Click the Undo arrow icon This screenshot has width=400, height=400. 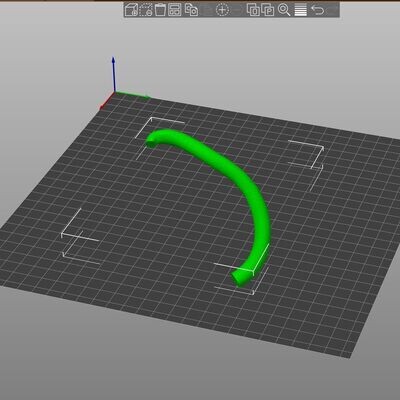(x=317, y=10)
